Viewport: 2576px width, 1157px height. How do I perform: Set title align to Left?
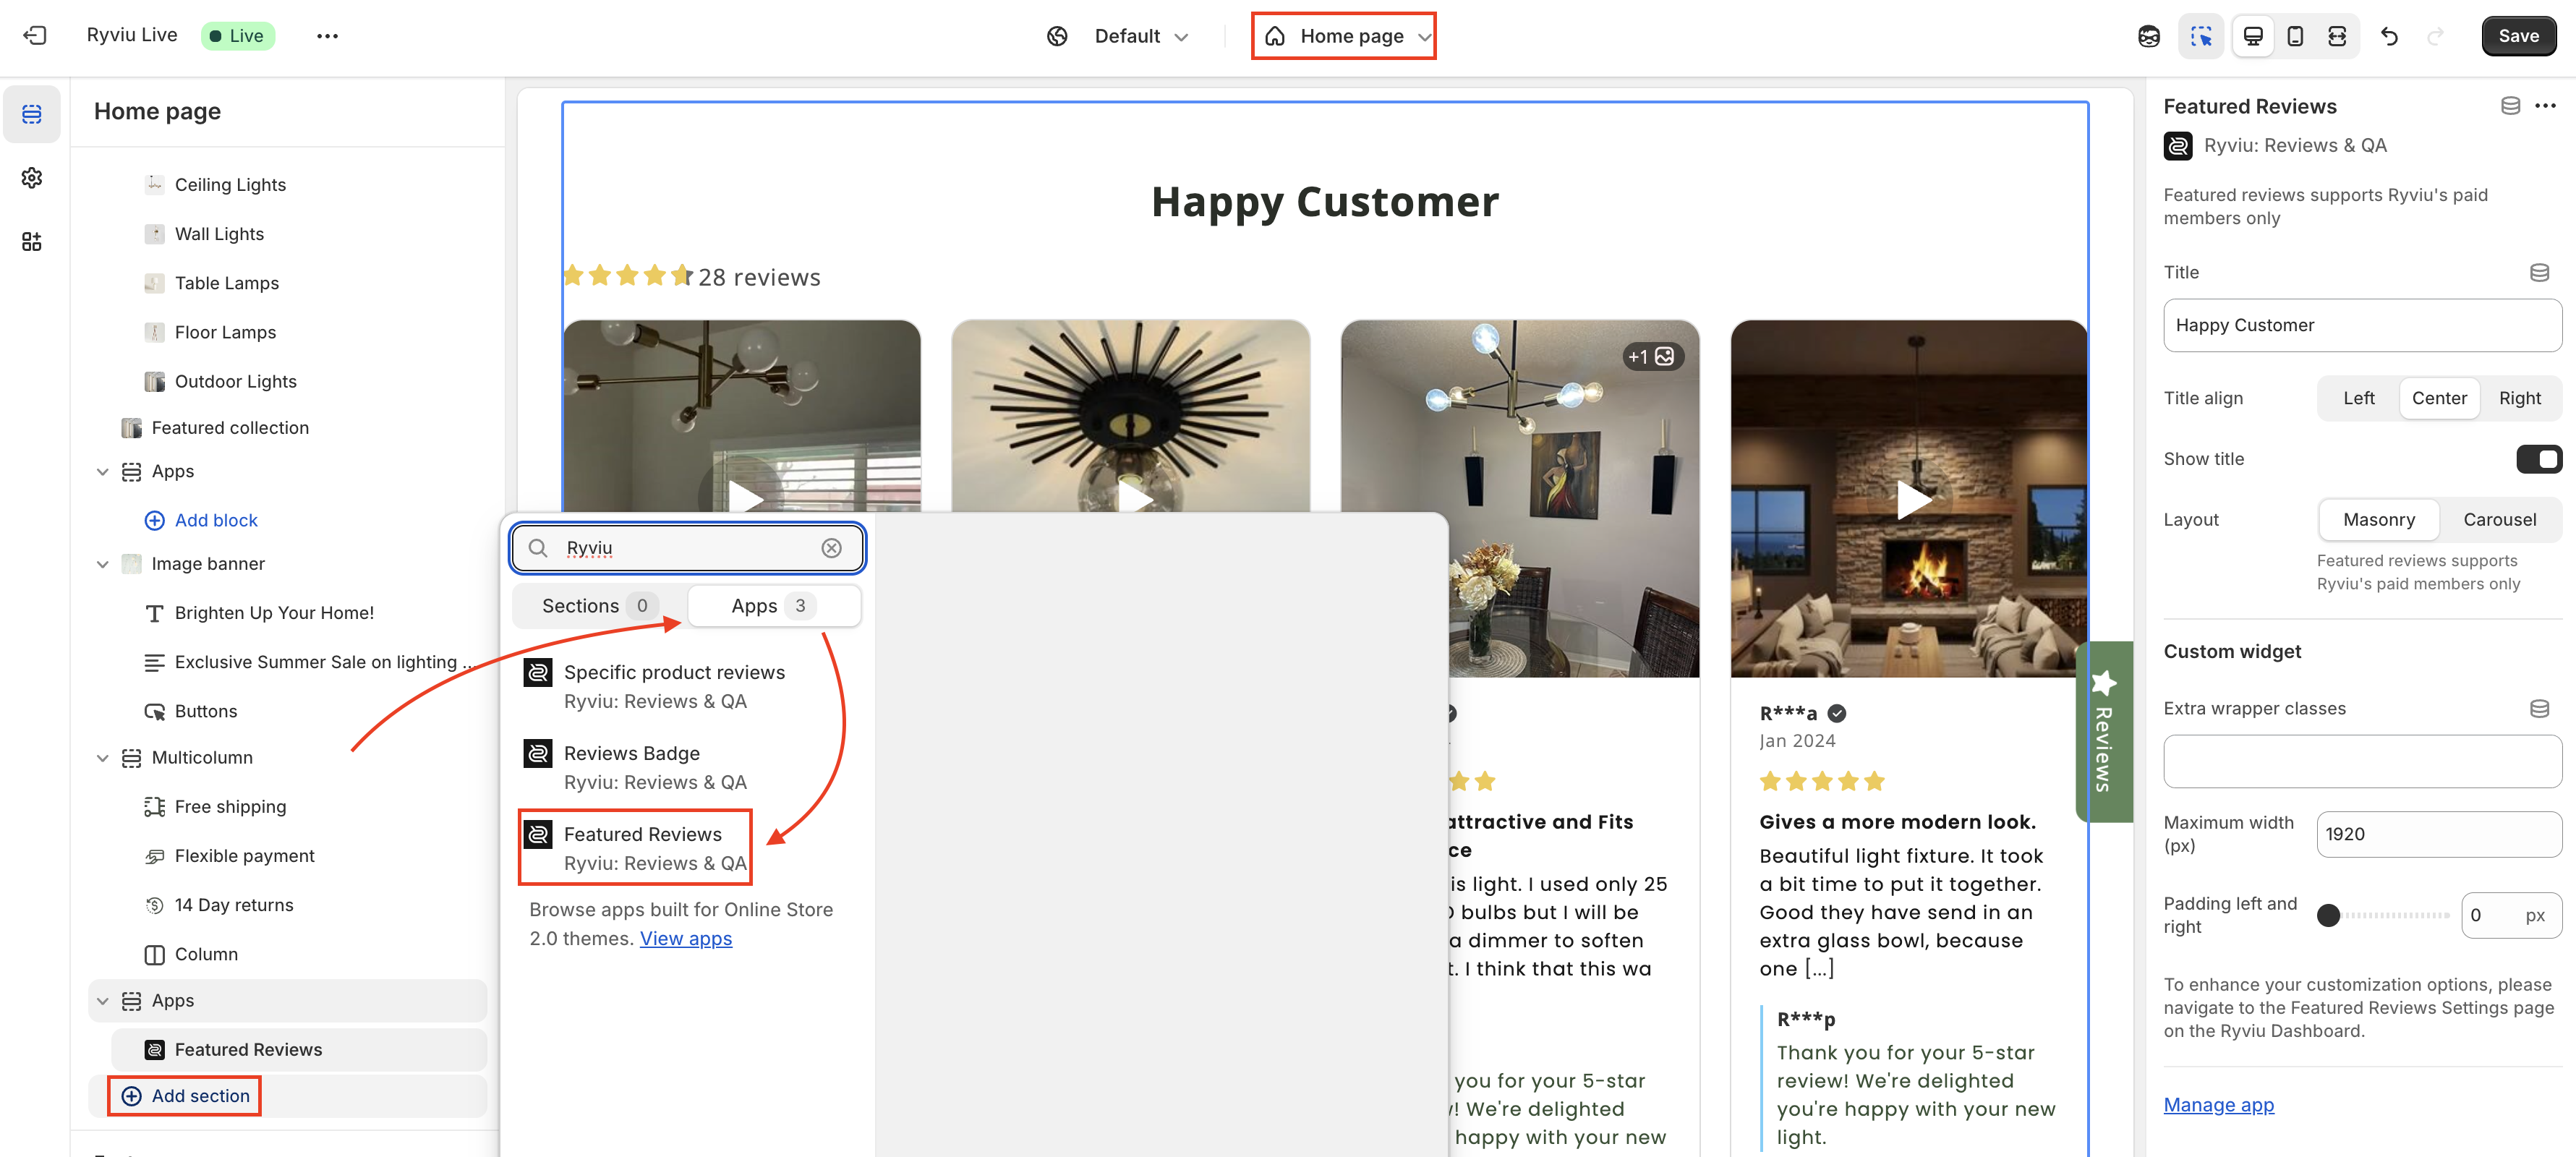point(2358,398)
